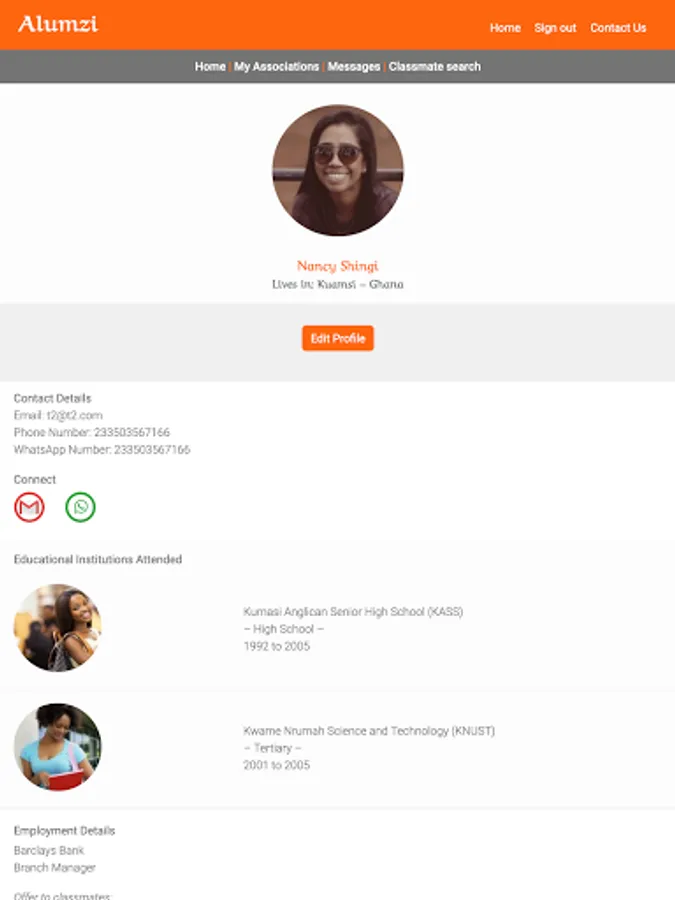Open Nancy Shingi's profile photo

pos(338,170)
